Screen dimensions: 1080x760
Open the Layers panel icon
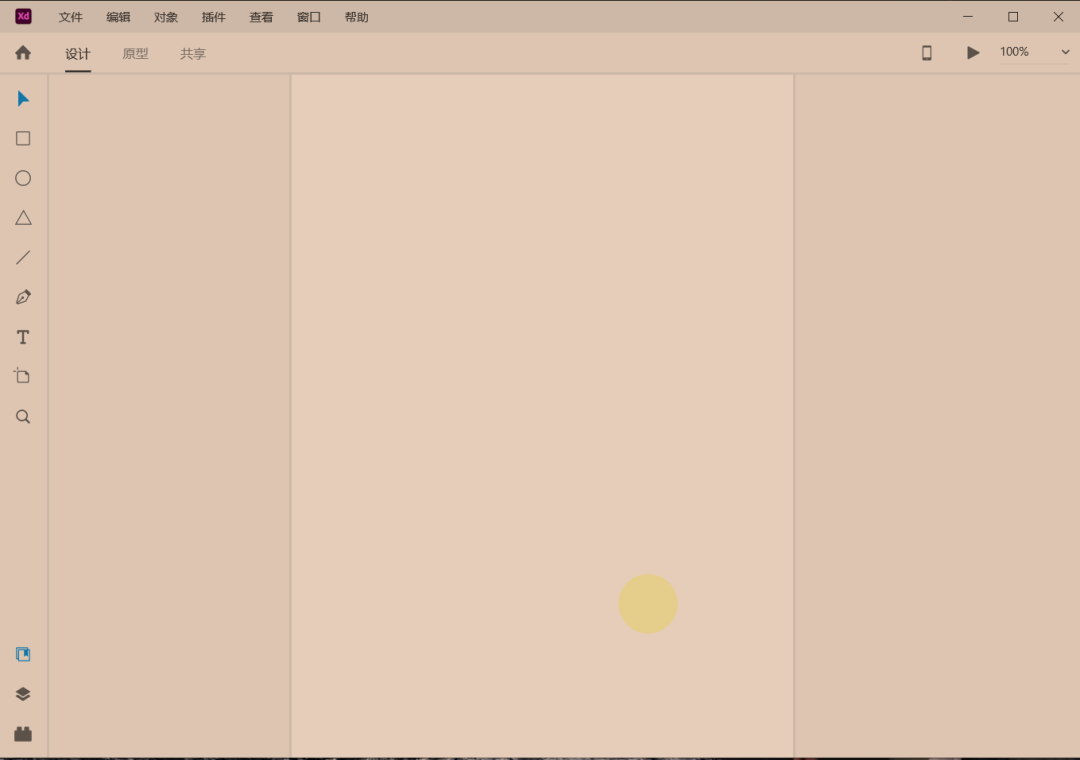tap(23, 694)
